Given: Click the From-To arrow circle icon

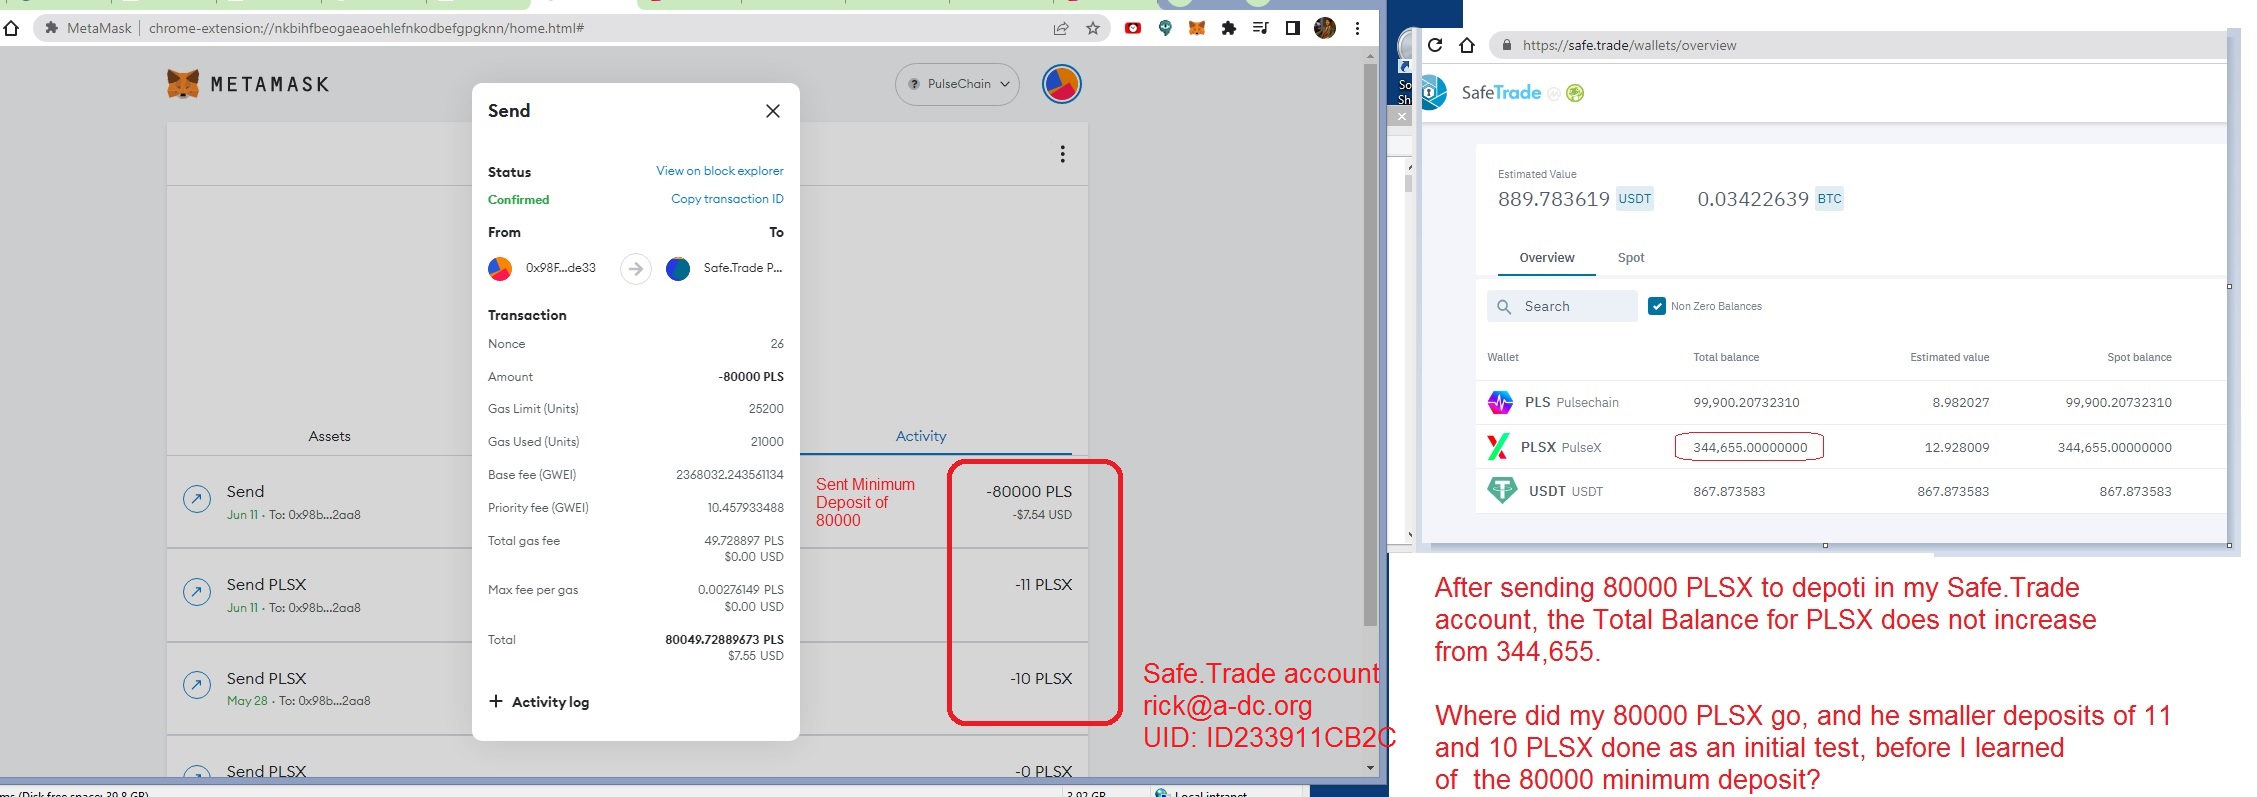Looking at the screenshot, I should pos(636,269).
